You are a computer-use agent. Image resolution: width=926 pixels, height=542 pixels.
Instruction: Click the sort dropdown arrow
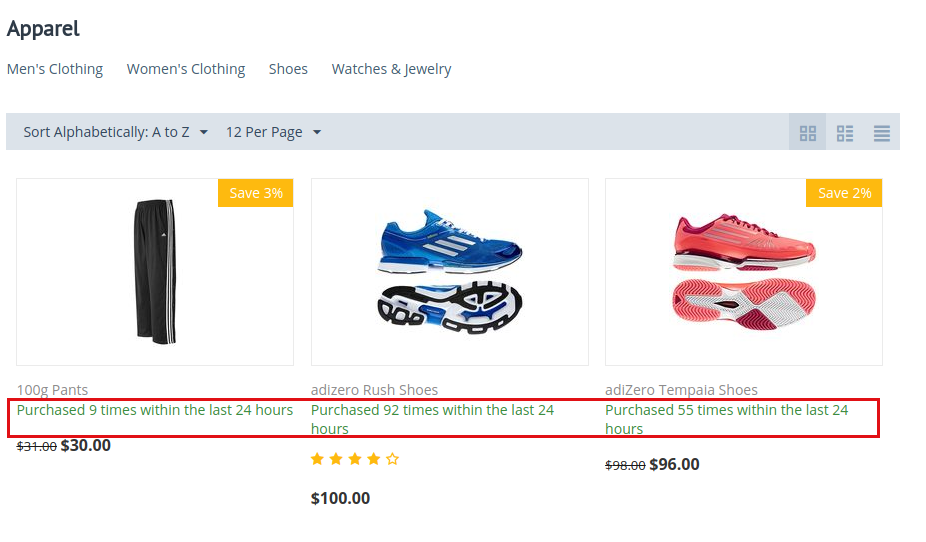click(x=204, y=132)
